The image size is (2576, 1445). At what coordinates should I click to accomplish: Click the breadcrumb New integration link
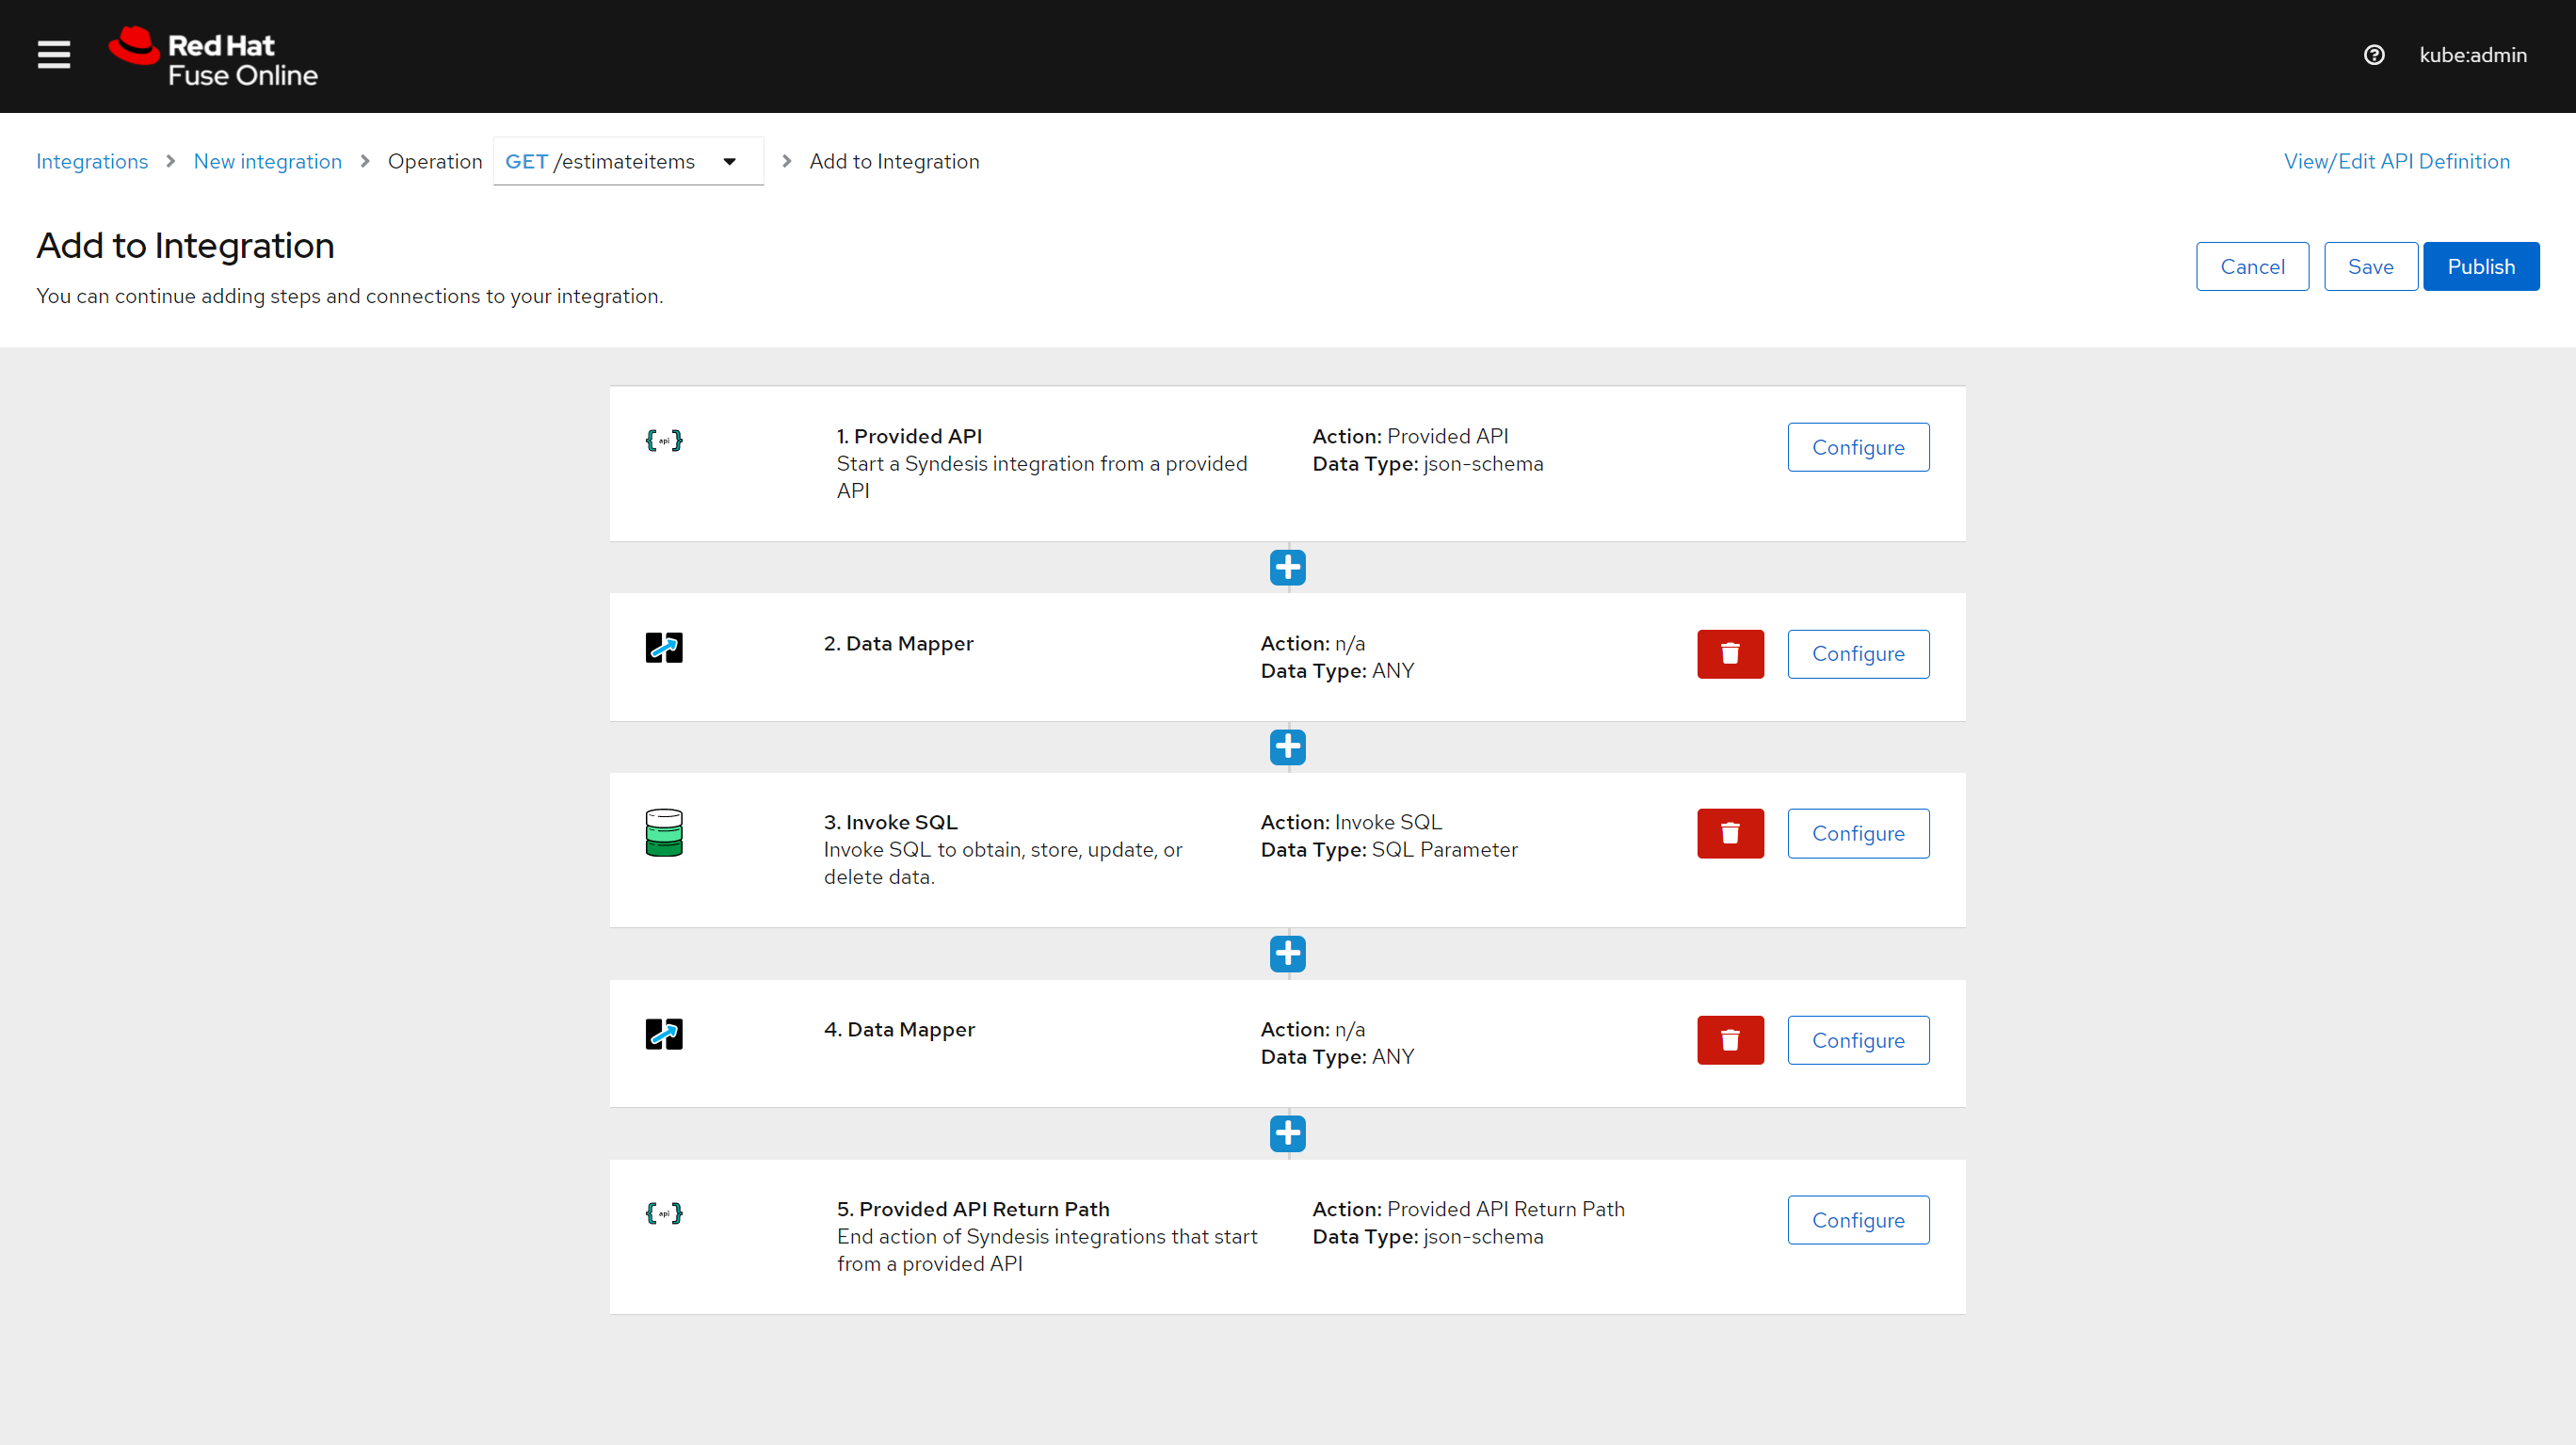[267, 159]
